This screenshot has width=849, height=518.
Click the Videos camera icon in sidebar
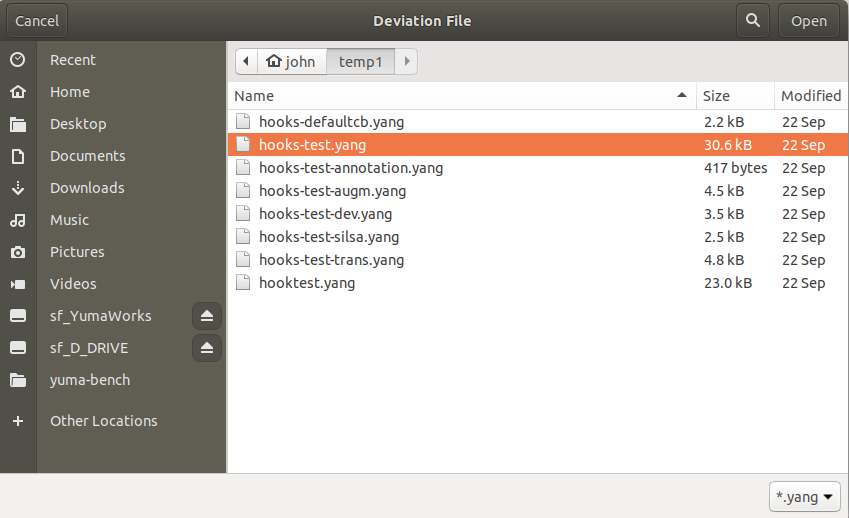point(17,284)
